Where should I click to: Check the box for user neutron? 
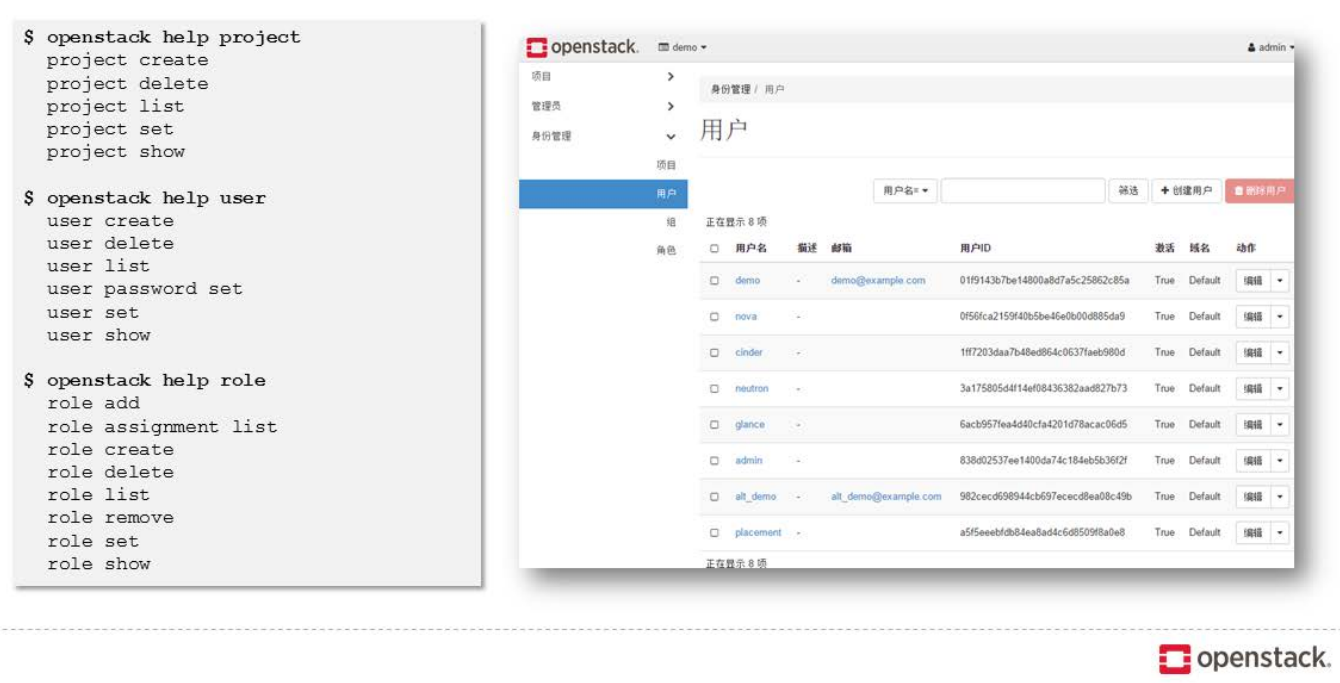coord(714,389)
